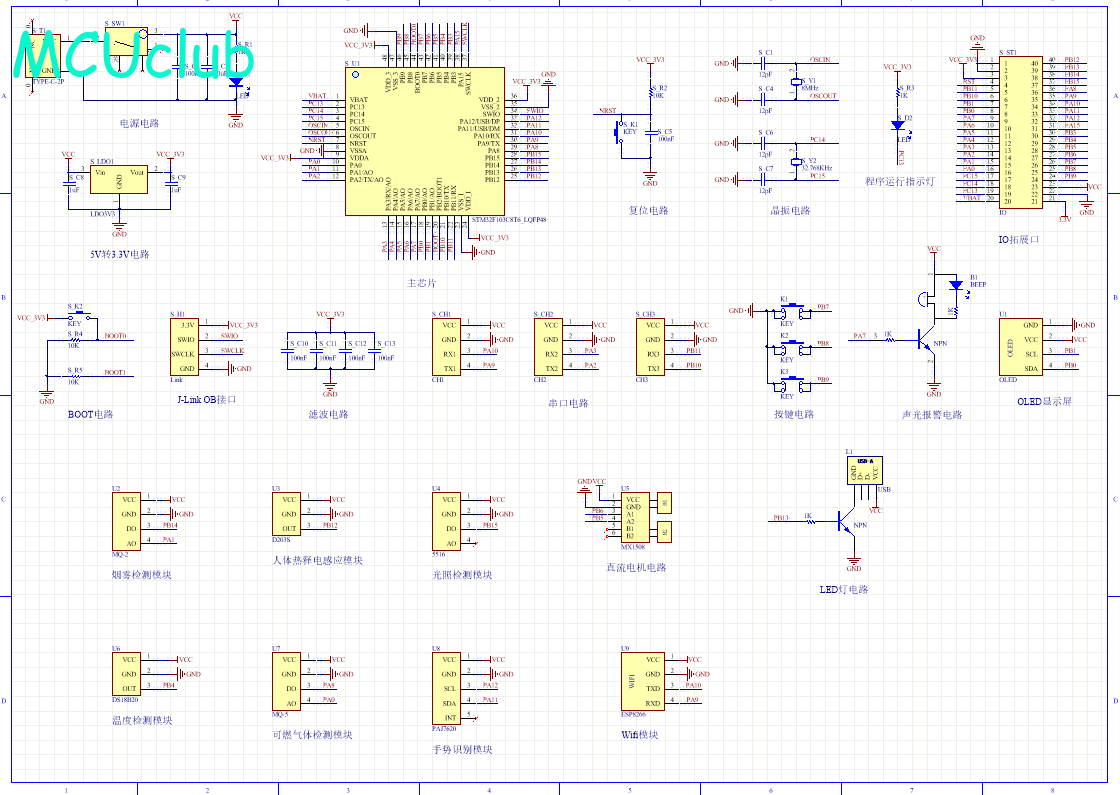Image resolution: width=1120 pixels, height=795 pixels.
Task: Click the OLED display module symbol
Action: 1021,346
